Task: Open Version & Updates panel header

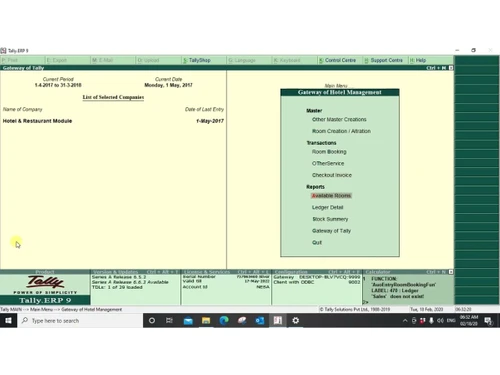Action: [135, 272]
